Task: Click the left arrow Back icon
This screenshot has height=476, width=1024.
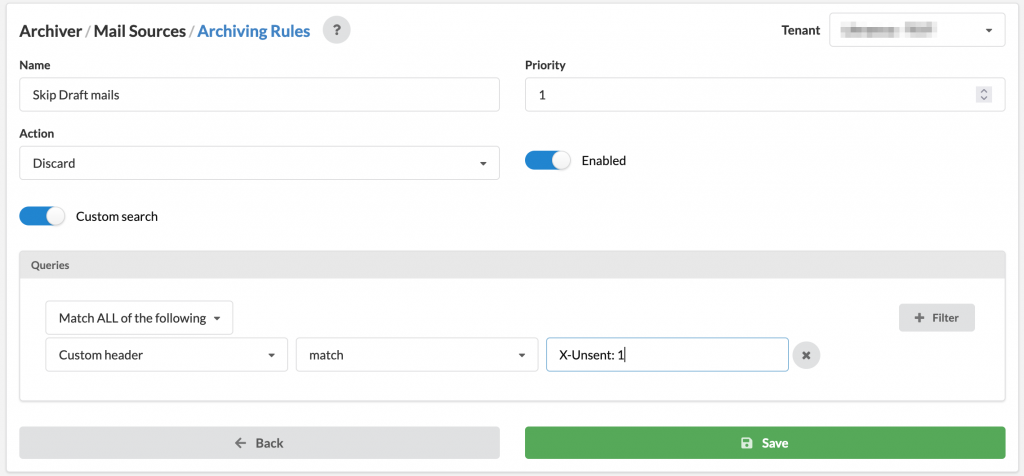Action: (240, 443)
